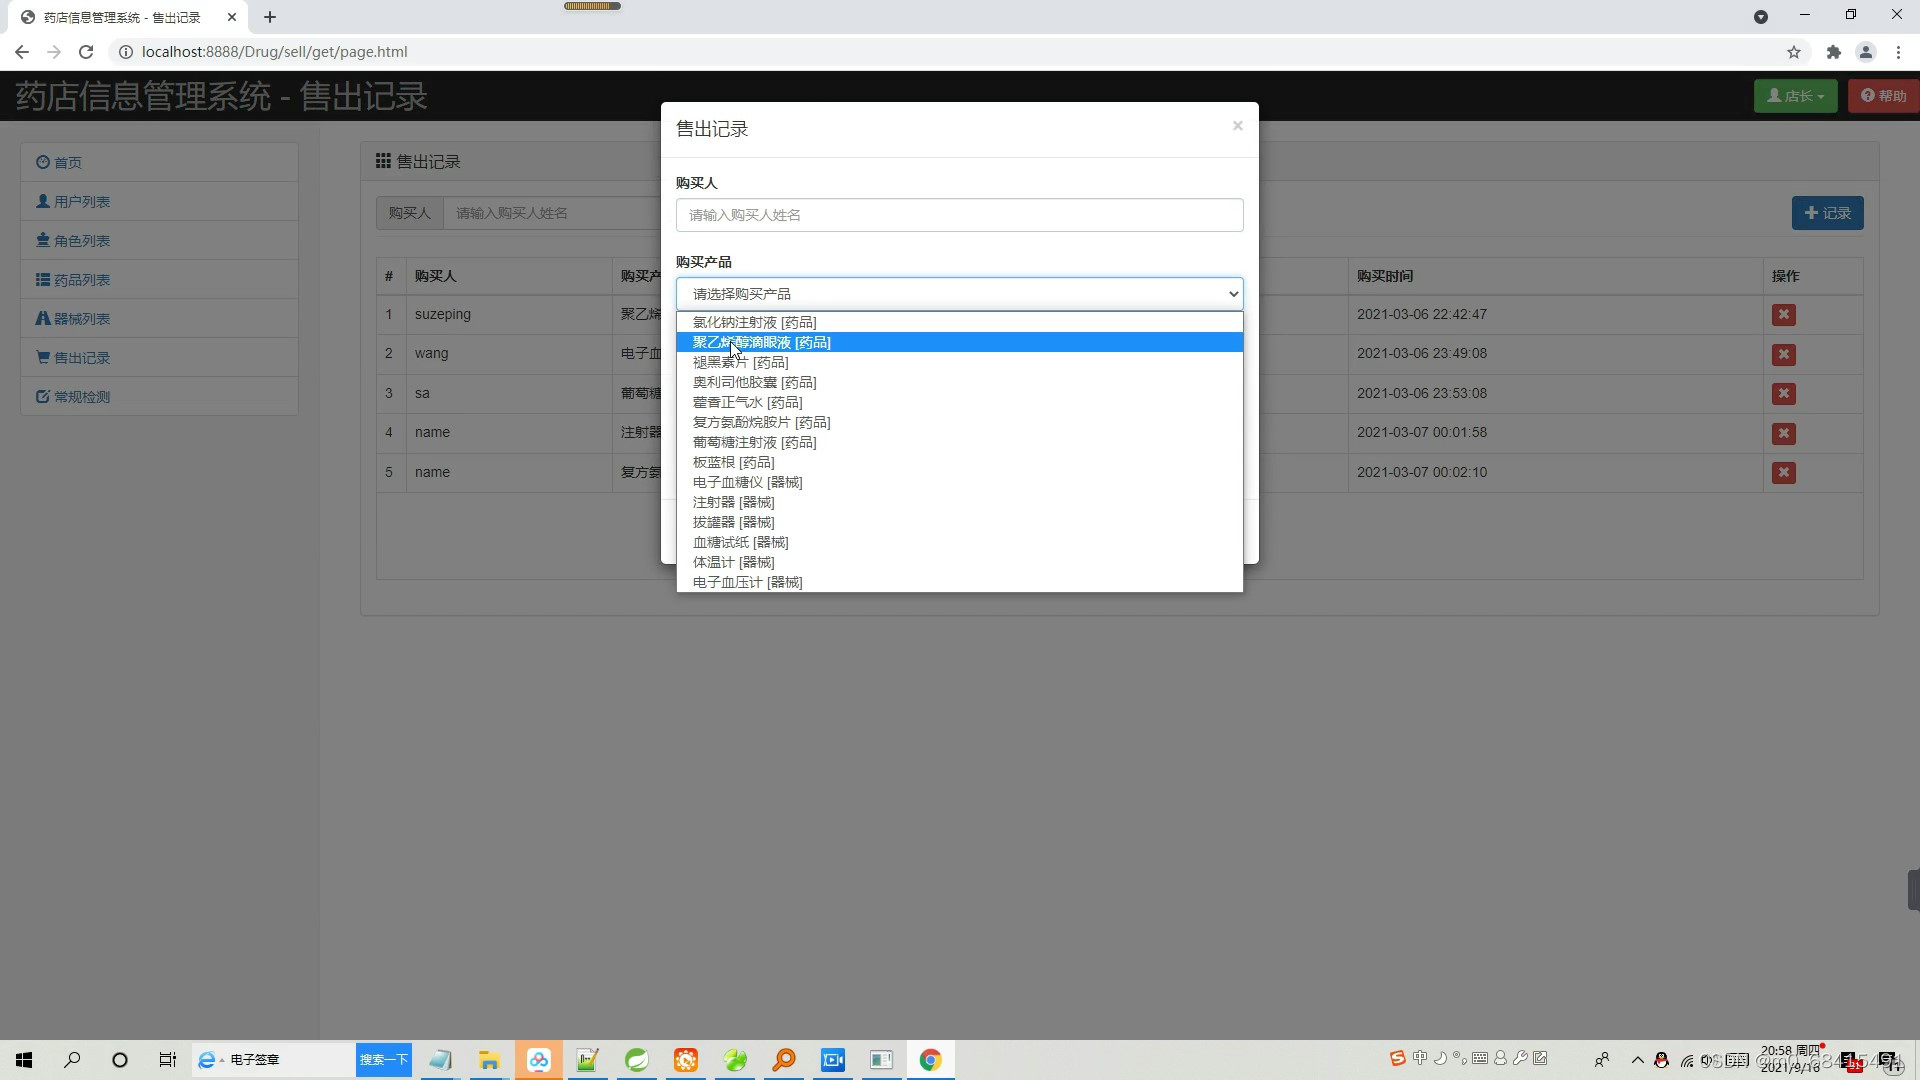Select the binoculars icon for 器械列表

[x=43, y=318]
